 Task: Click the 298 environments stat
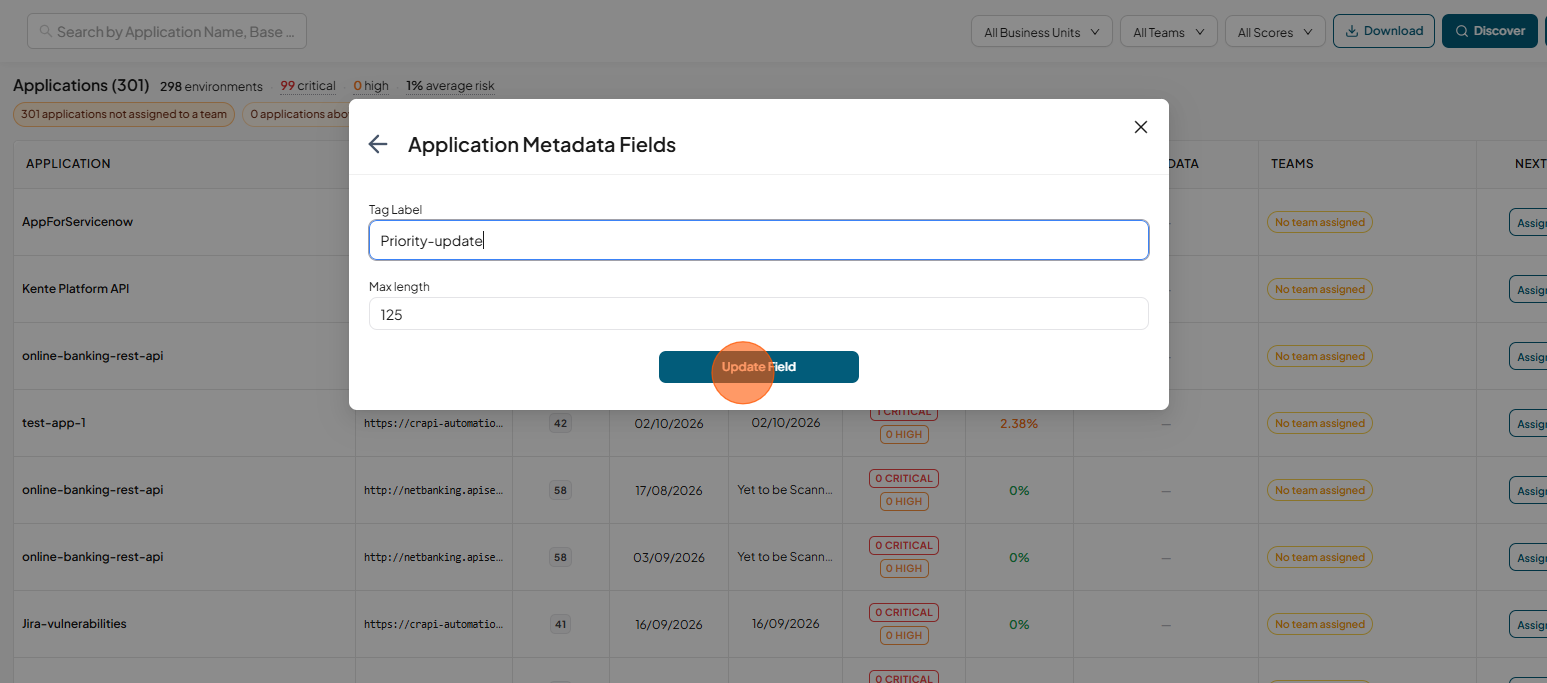click(x=211, y=86)
